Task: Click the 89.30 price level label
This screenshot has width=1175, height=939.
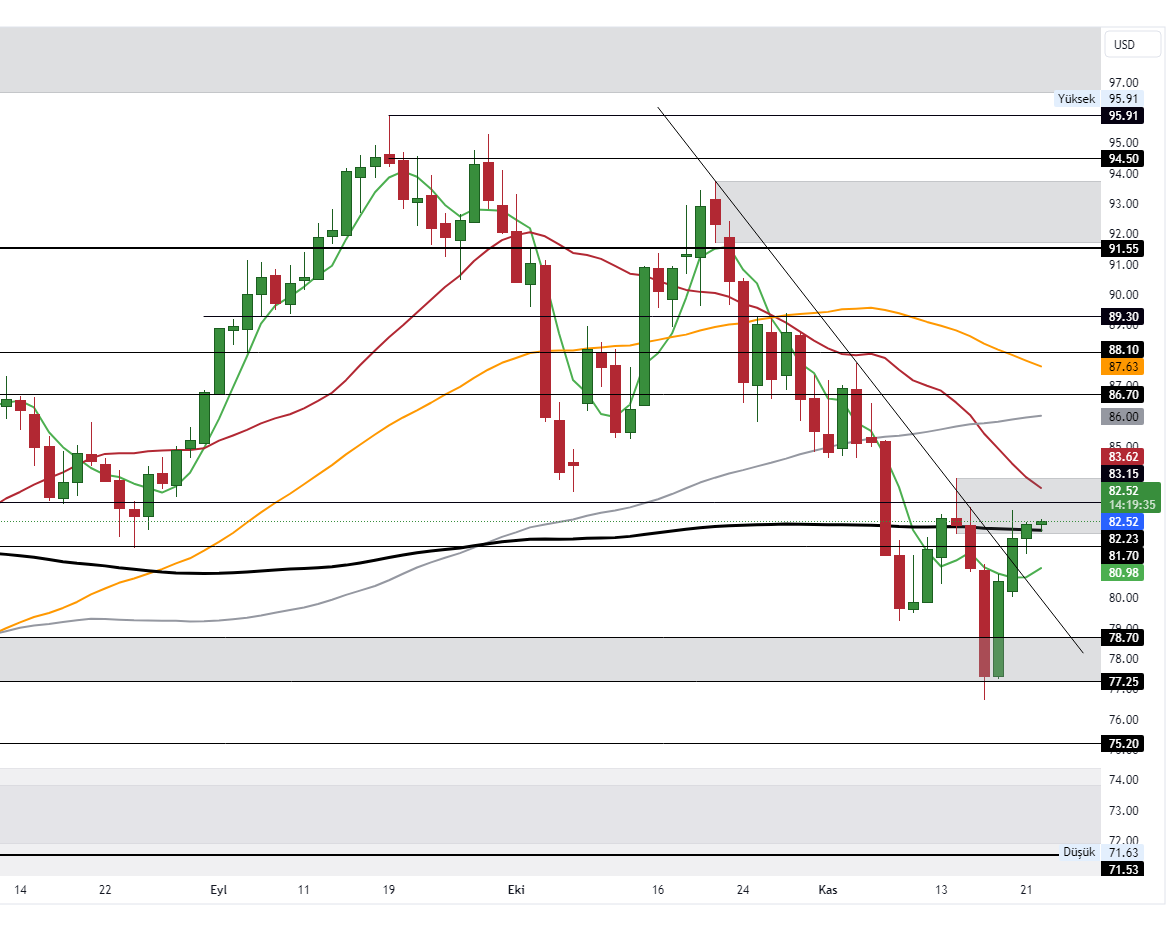Action: 1124,316
